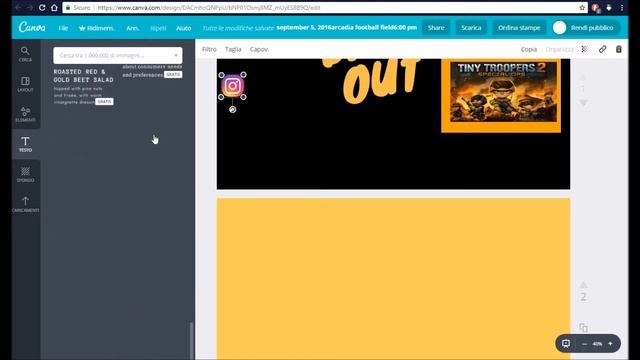This screenshot has width=640, height=360.
Task: Click the 40% zoom level value
Action: point(597,344)
